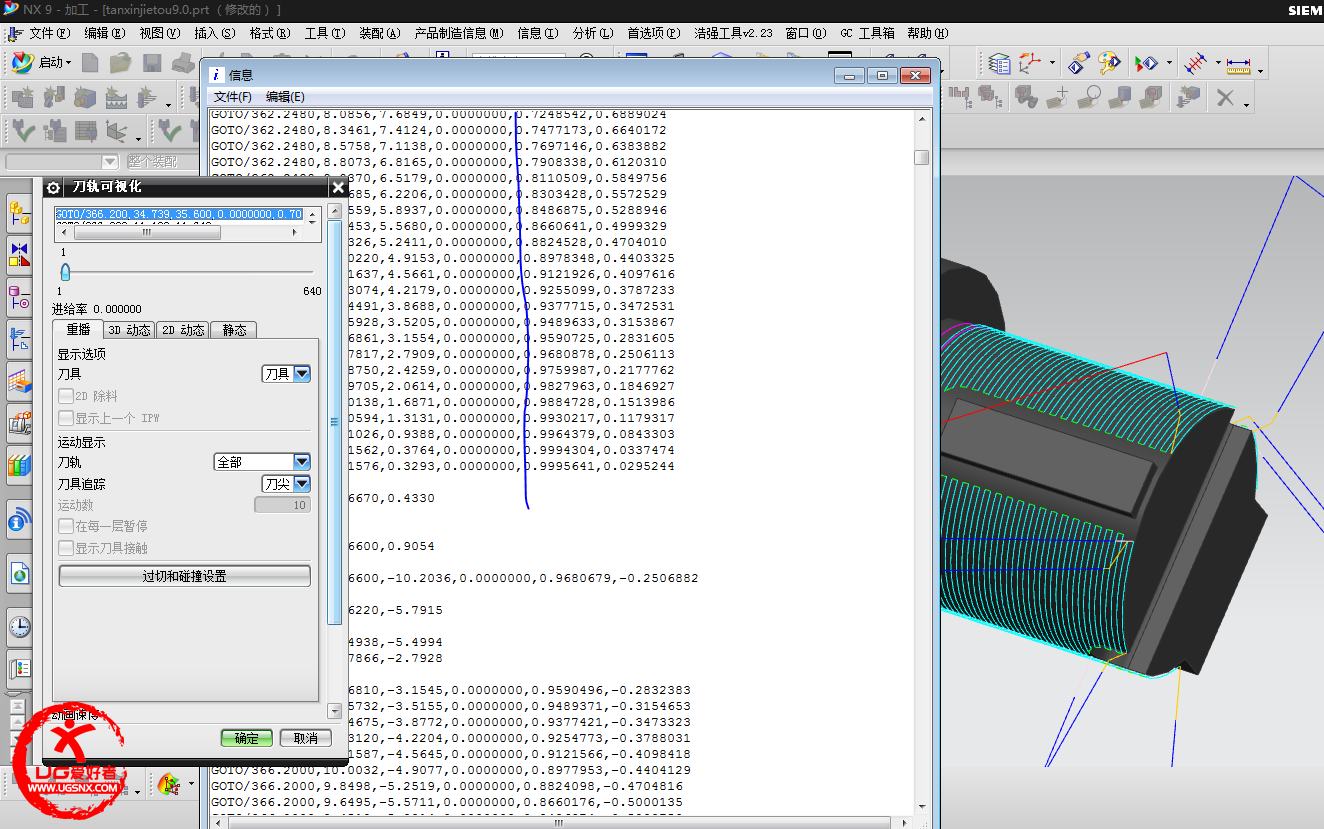The image size is (1324, 829).
Task: Click the path list horizontal scrollbar thumb
Action: [x=146, y=232]
